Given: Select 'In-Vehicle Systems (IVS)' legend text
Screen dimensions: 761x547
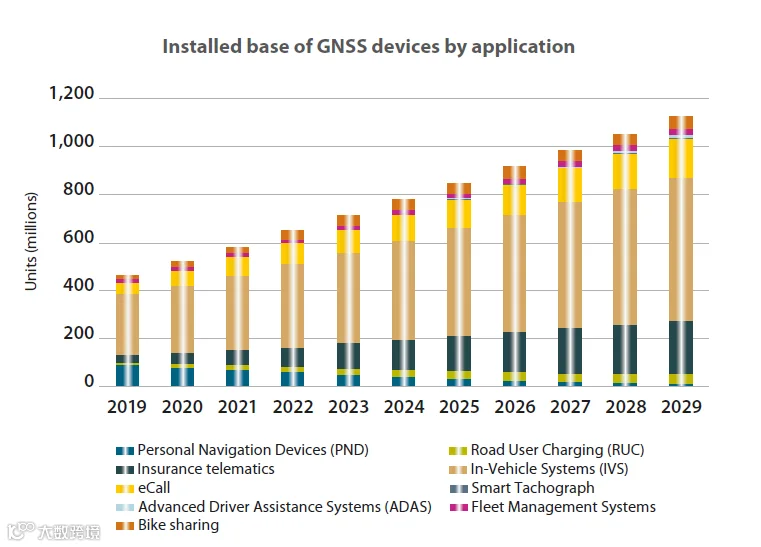Looking at the screenshot, I should [x=549, y=469].
